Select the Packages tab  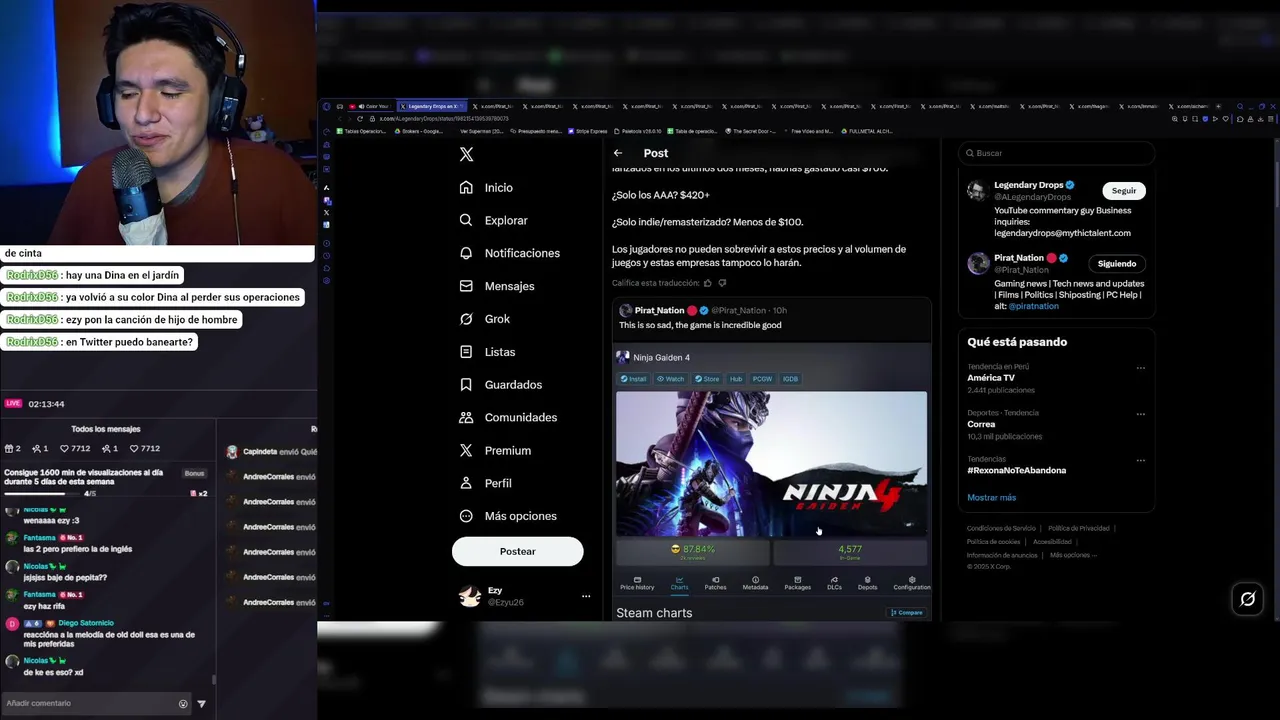797,583
